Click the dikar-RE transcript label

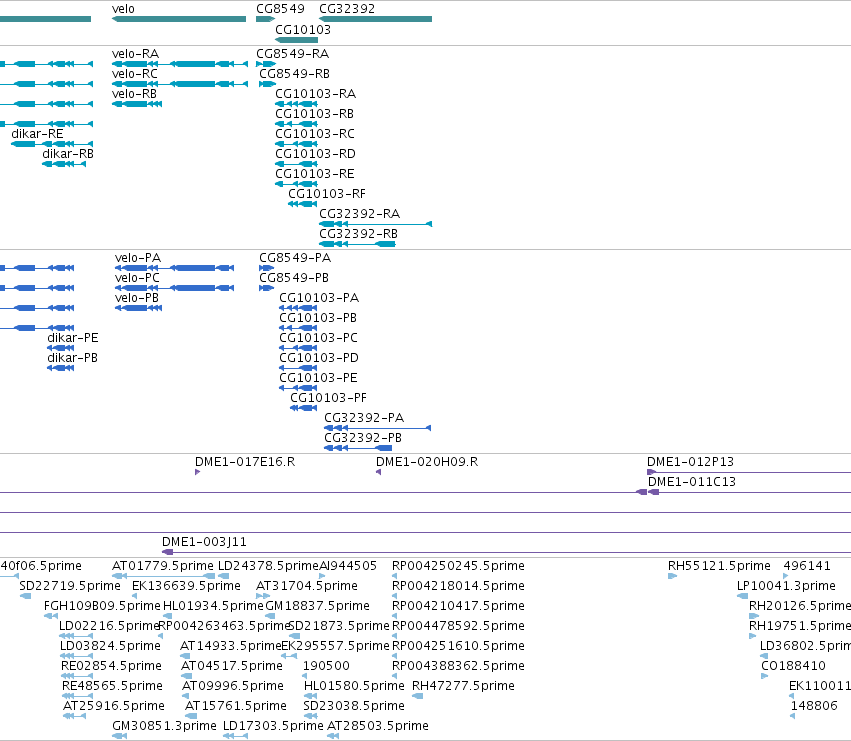tap(37, 134)
